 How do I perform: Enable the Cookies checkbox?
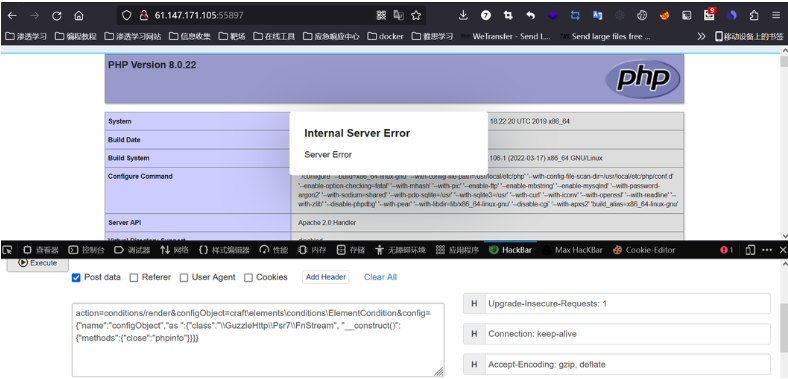248,277
